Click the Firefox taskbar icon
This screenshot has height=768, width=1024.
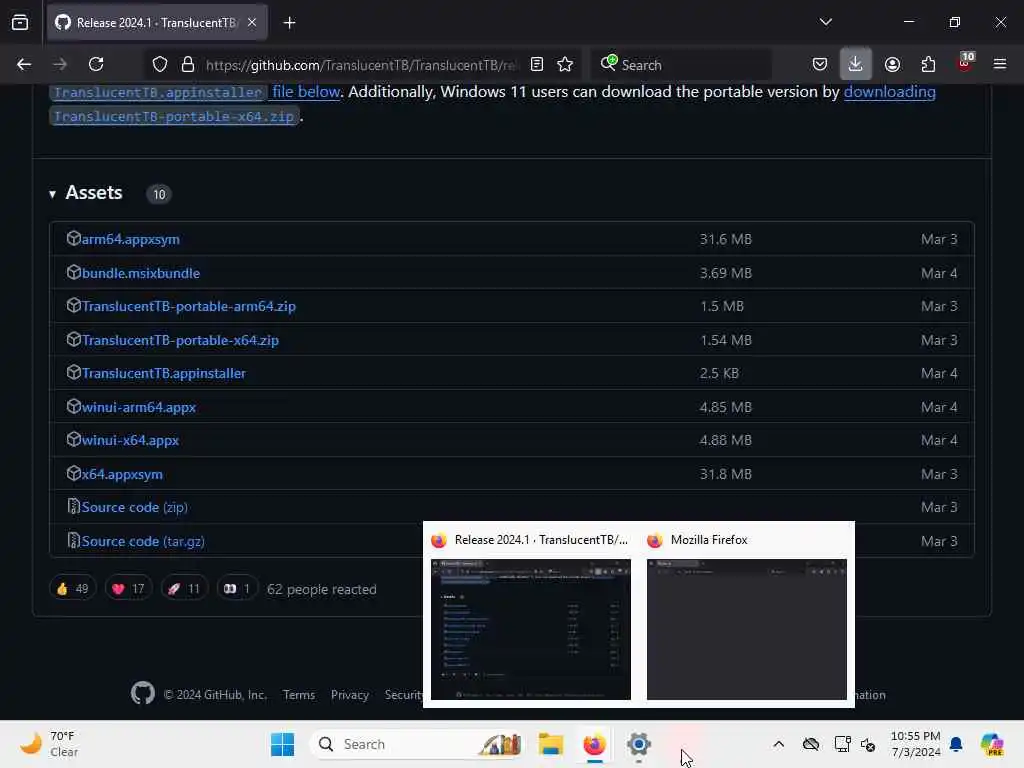pyautogui.click(x=594, y=744)
